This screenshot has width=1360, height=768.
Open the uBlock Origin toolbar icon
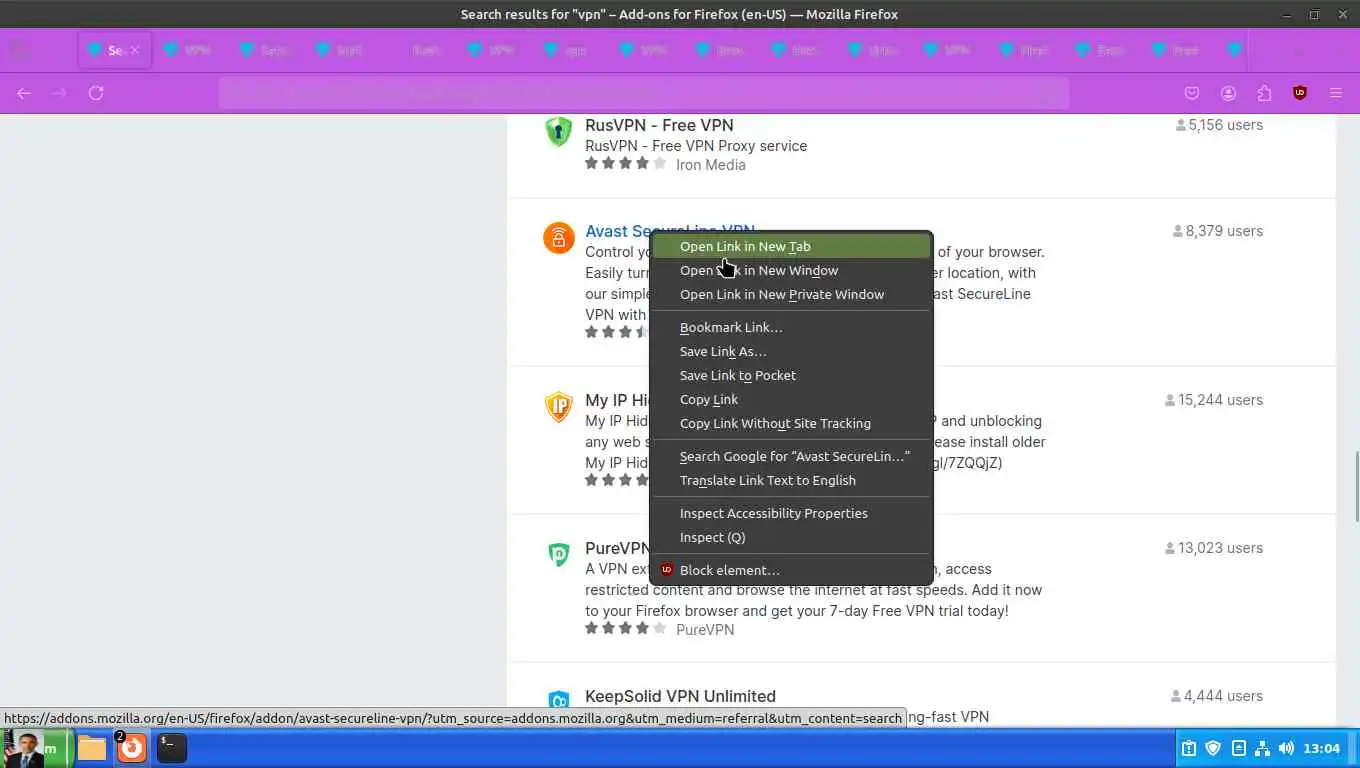tap(1300, 93)
